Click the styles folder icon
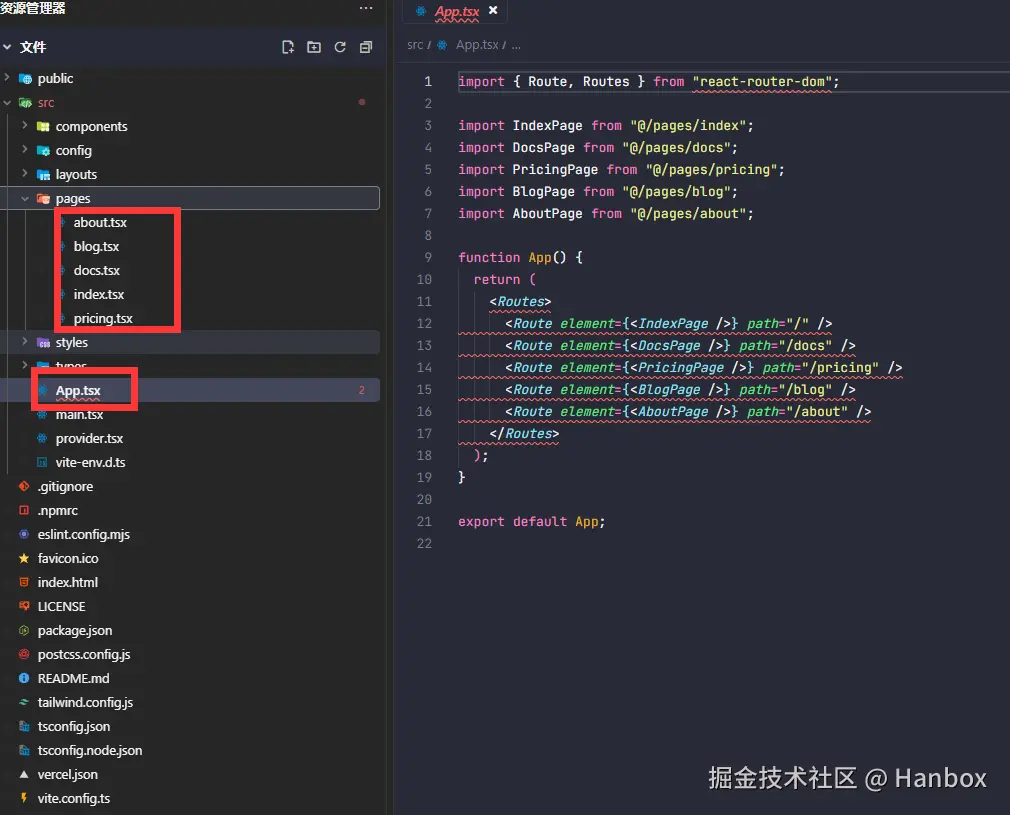1010x815 pixels. click(43, 343)
